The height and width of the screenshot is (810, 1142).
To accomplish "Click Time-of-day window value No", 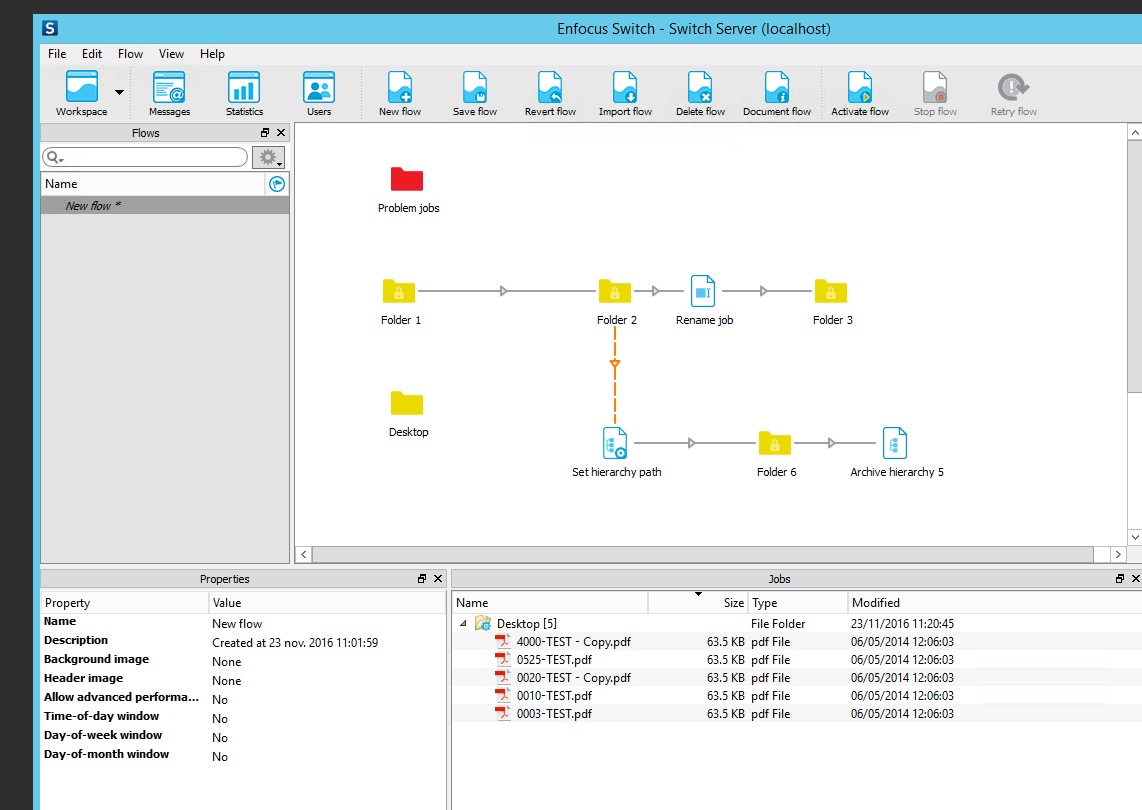I will [x=220, y=718].
